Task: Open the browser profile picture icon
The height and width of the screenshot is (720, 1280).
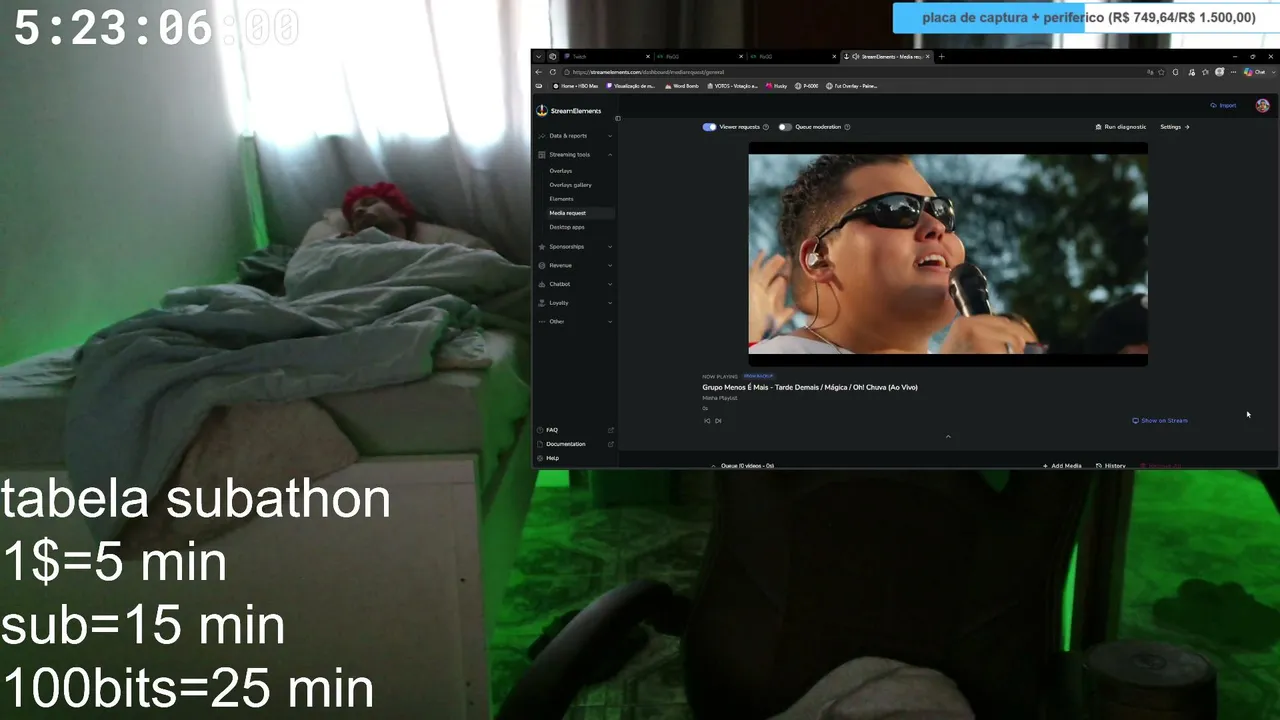Action: coord(1220,72)
